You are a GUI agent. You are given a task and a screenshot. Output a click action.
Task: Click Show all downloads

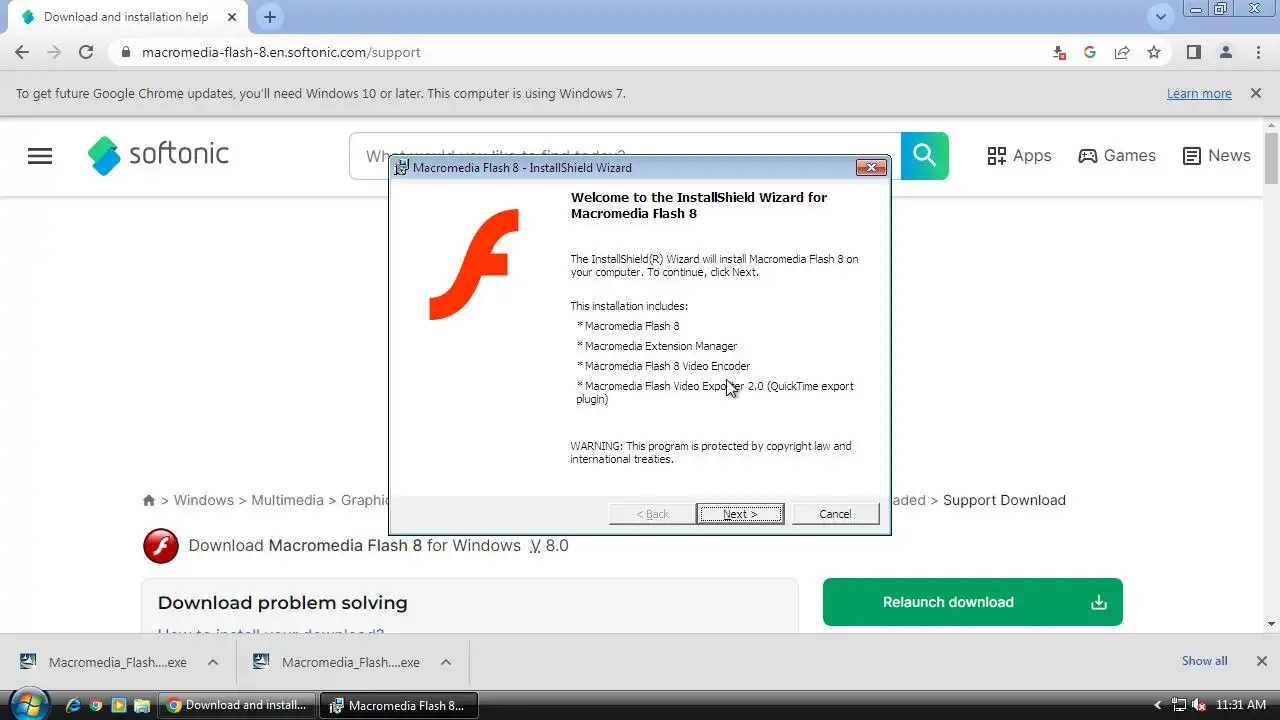tap(1204, 661)
